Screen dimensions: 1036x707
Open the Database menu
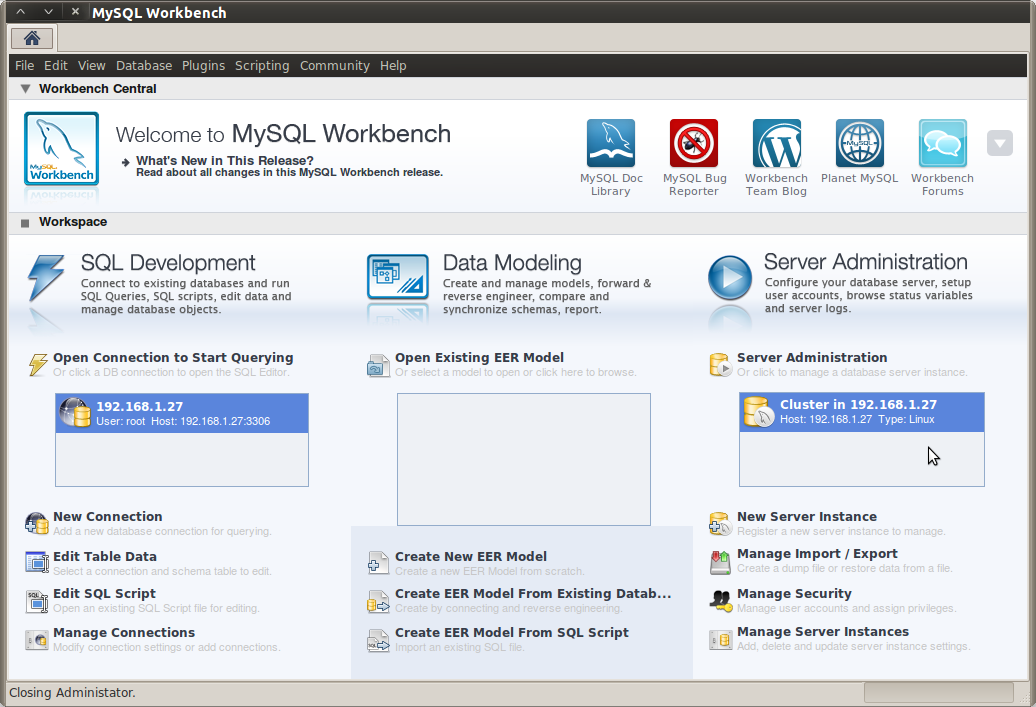(x=143, y=65)
